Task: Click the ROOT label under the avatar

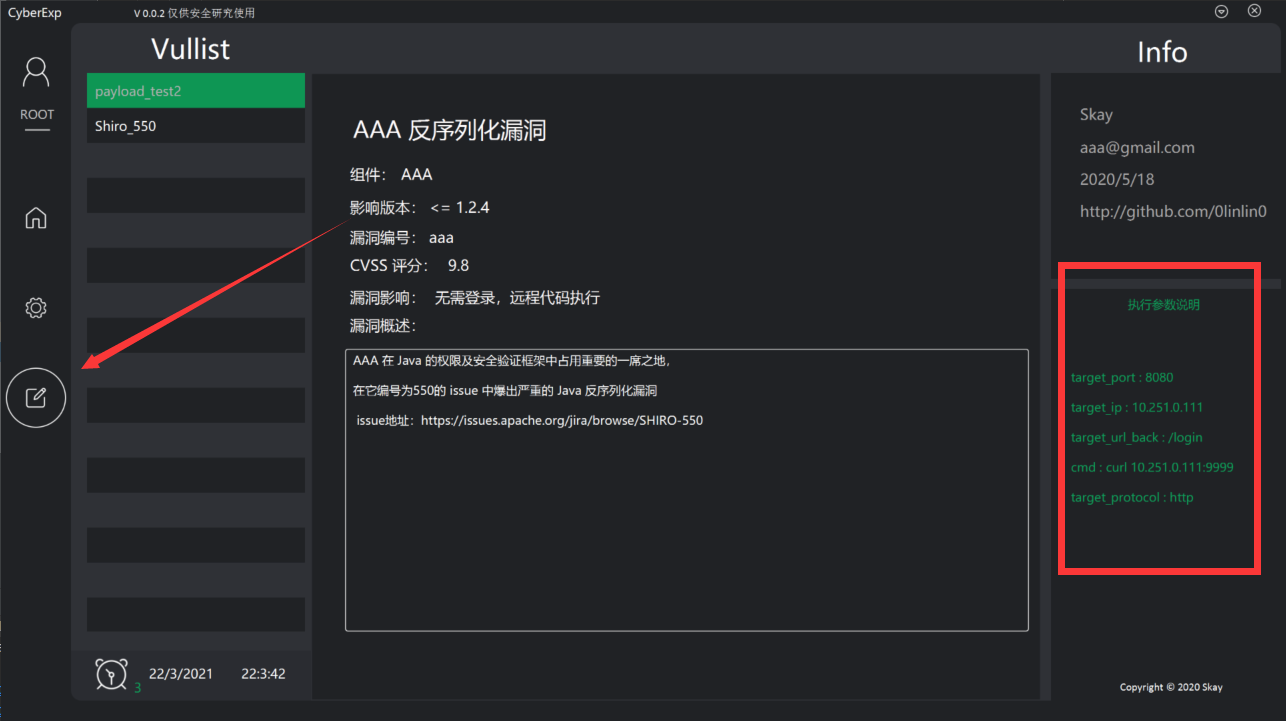Action: pos(37,114)
